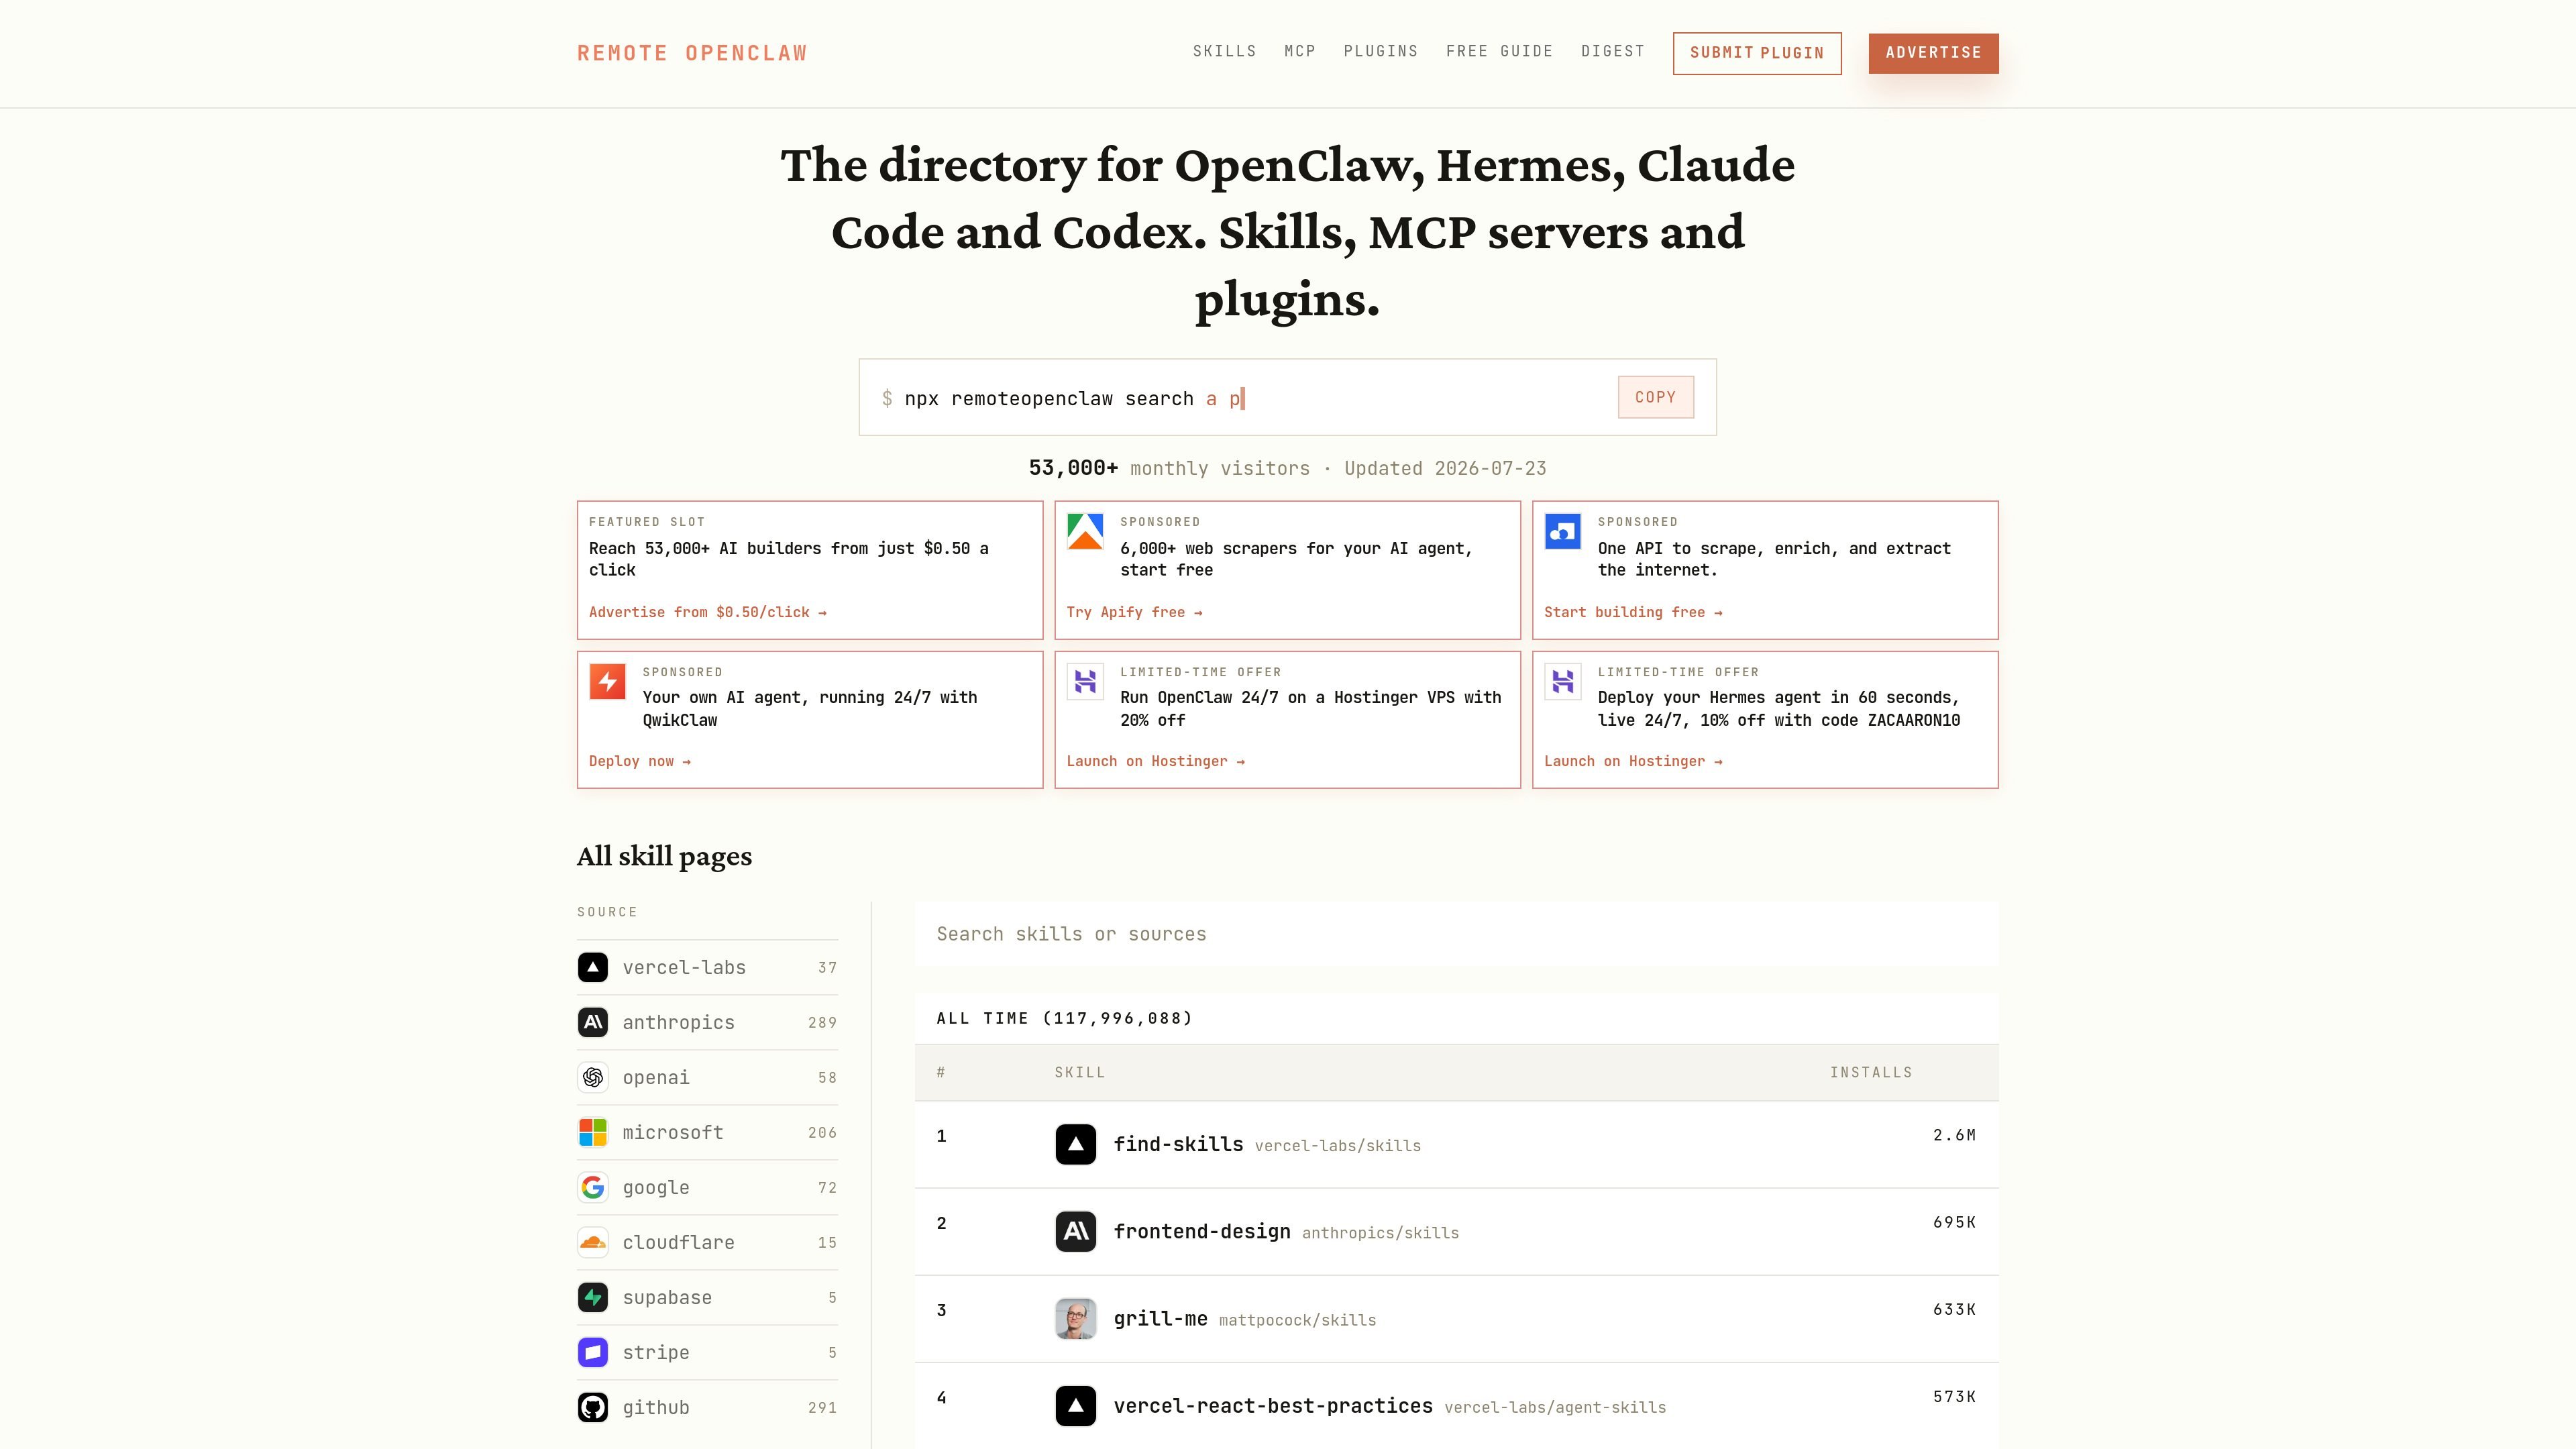Open the Plugins nav item
Image resolution: width=2576 pixels, height=1449 pixels.
point(1381,51)
